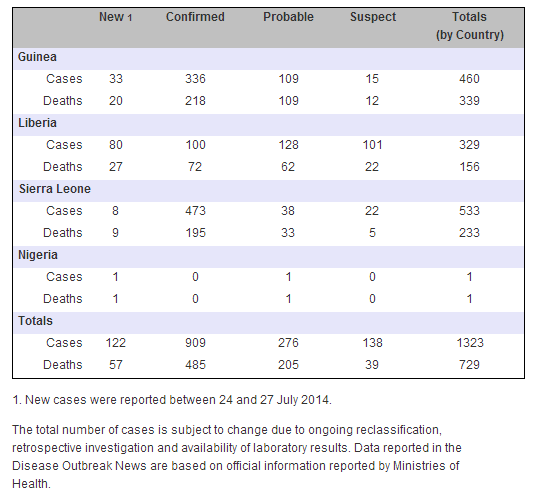Screen dimensions: 548x501
Task: Select the Totals section row label
Action: click(x=35, y=321)
